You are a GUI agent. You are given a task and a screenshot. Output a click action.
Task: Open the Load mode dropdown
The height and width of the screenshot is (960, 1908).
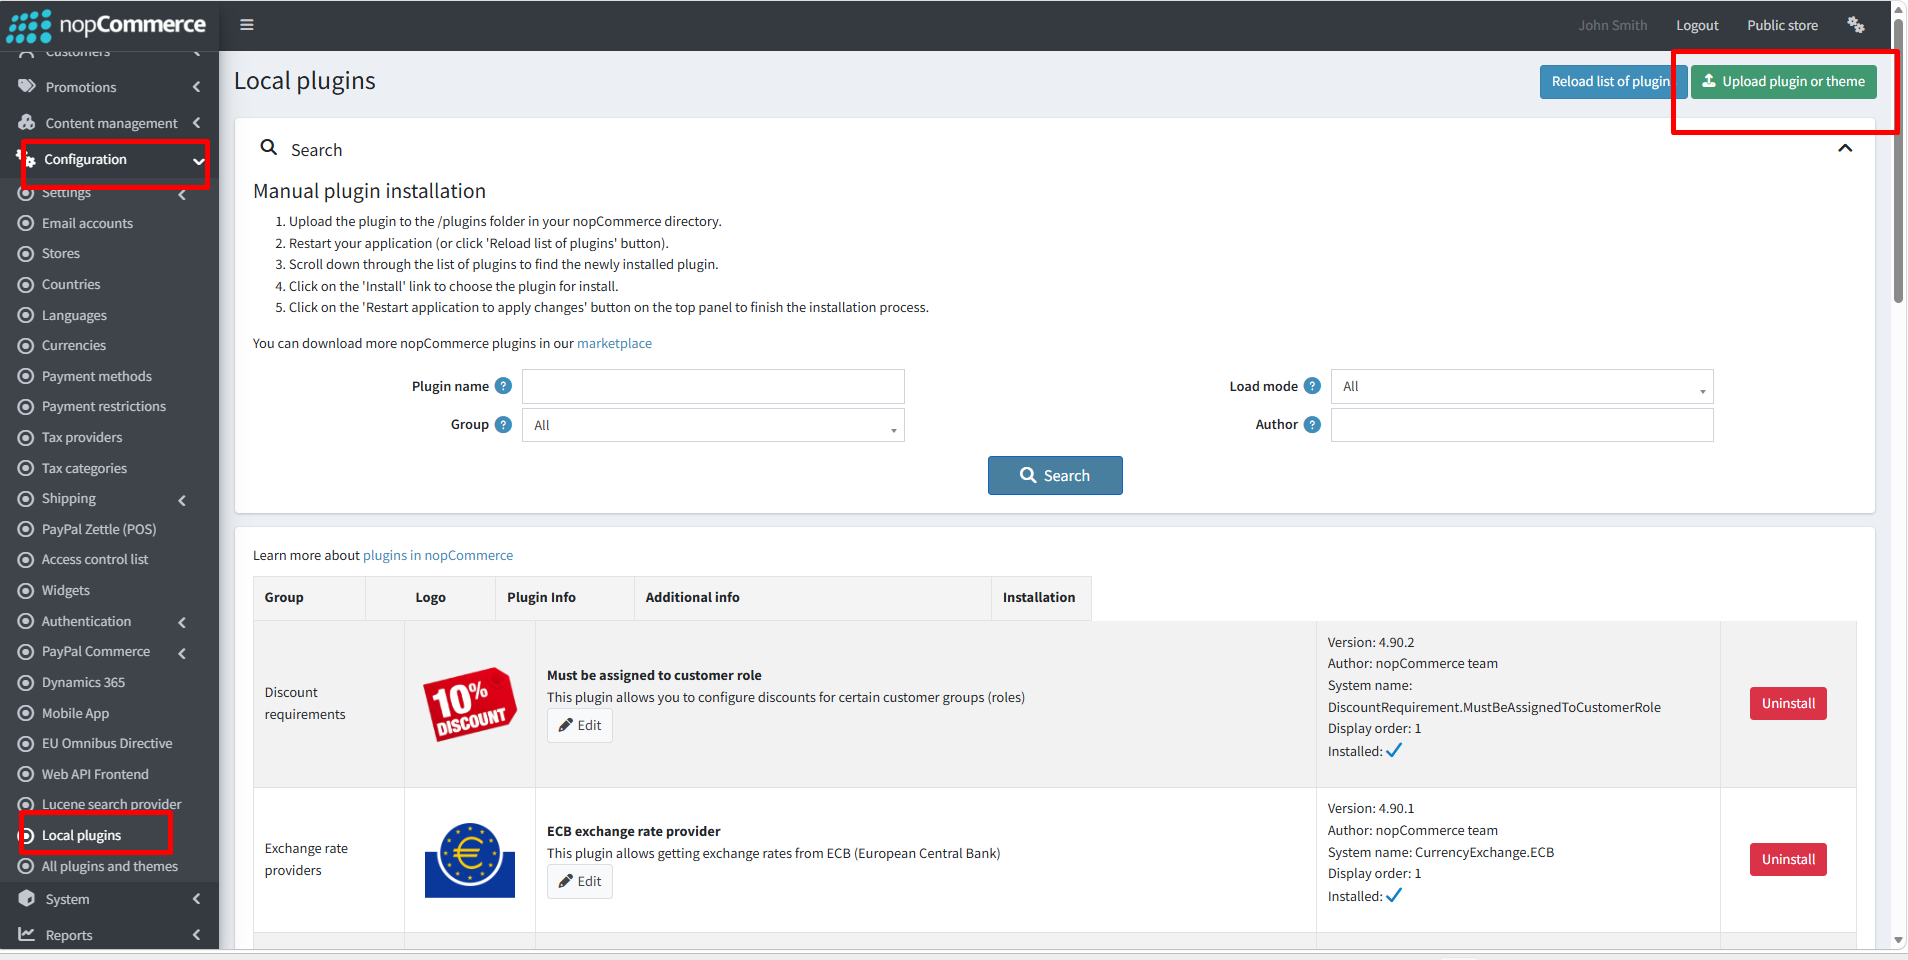[1522, 387]
